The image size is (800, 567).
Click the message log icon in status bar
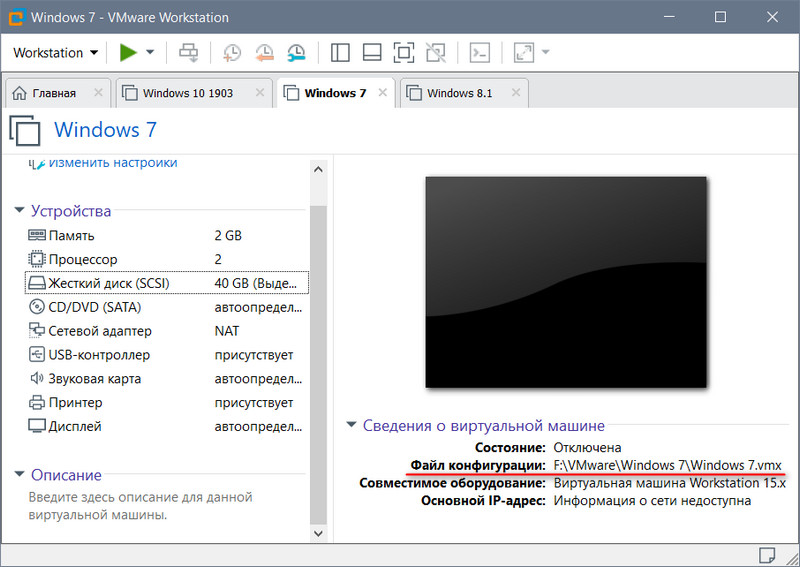[767, 555]
